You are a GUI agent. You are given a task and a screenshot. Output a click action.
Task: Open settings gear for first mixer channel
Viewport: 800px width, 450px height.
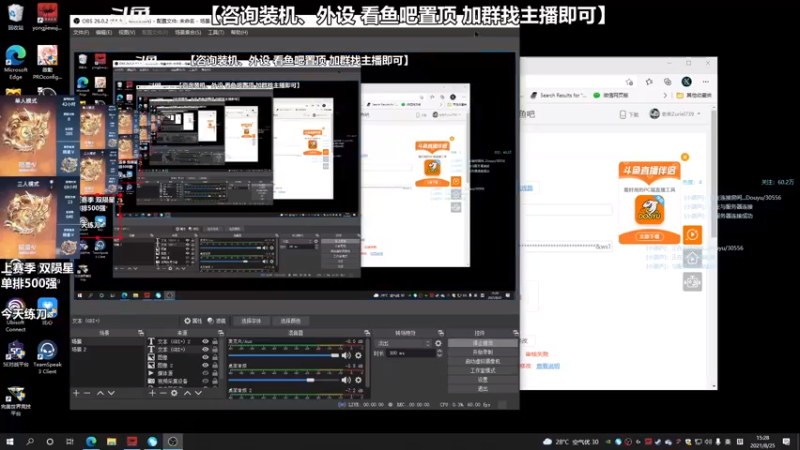[358, 355]
